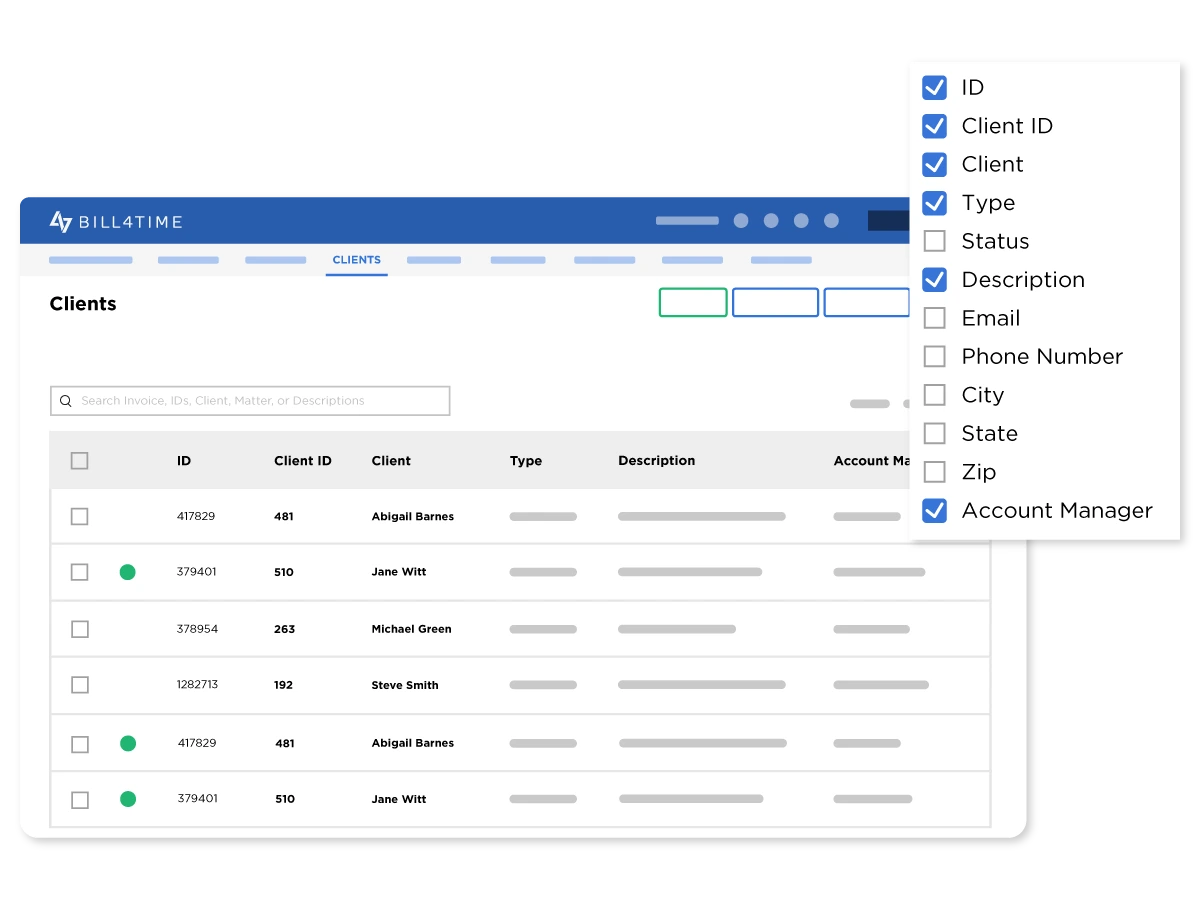The height and width of the screenshot is (900, 1200).
Task: Click the Bill4Time logo in header
Action: (x=115, y=222)
